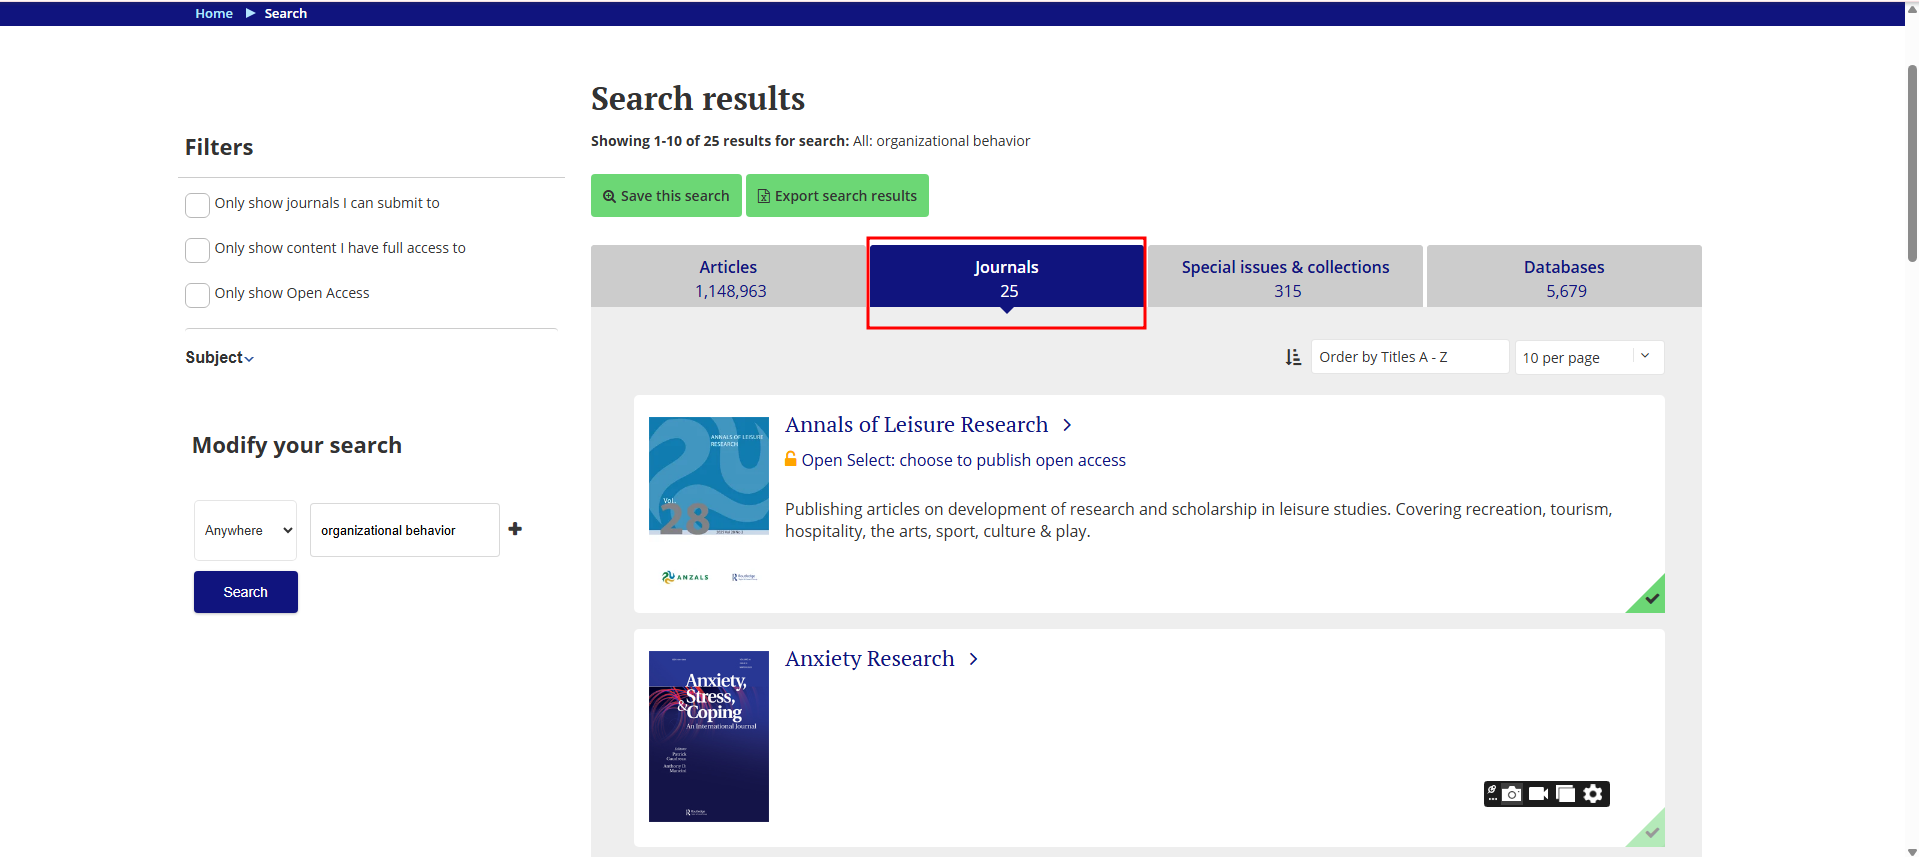
Task: Check Only show content I have full access to
Action: pos(198,250)
